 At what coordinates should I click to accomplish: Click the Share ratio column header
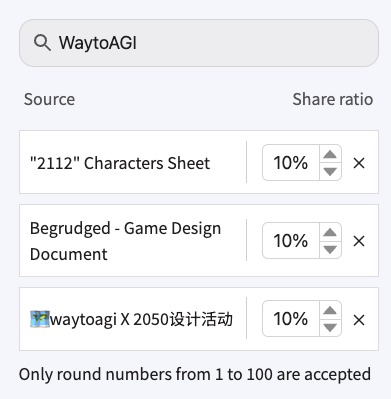[333, 99]
